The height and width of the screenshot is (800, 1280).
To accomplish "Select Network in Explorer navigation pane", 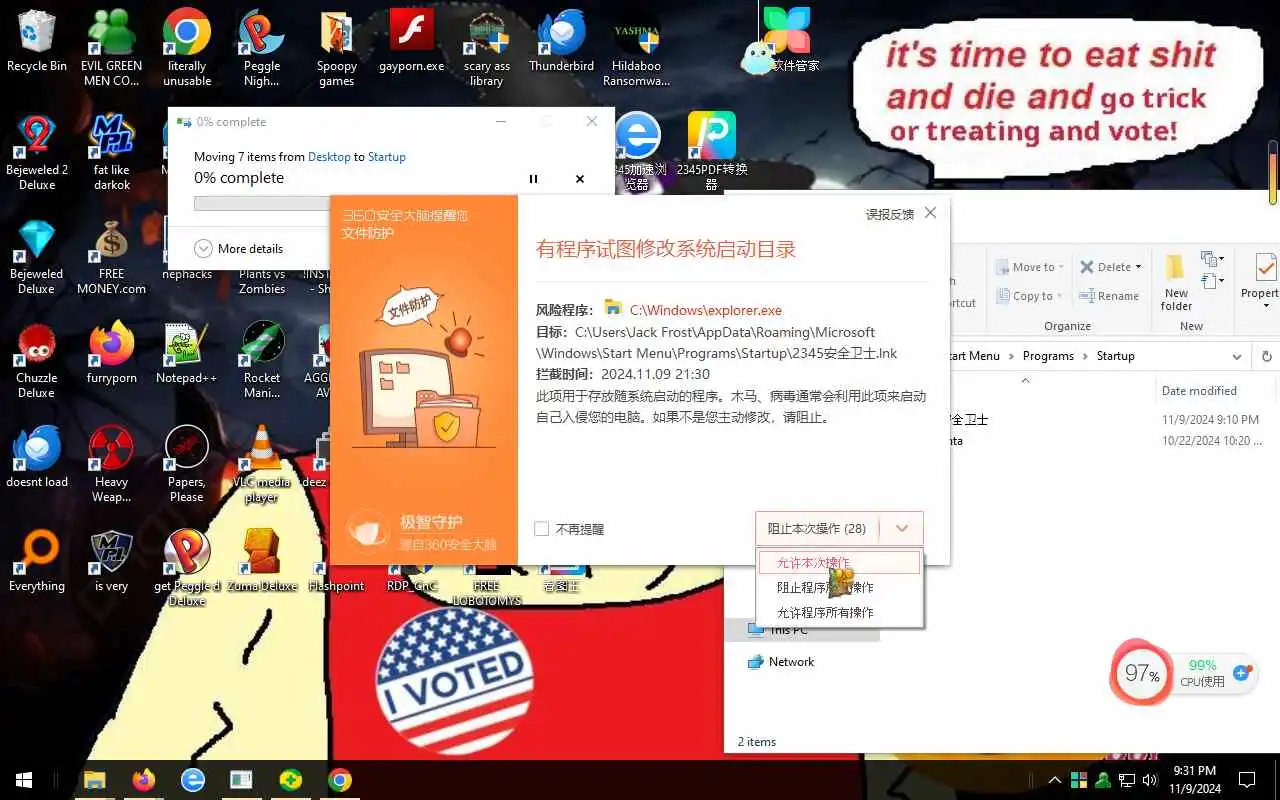I will click(x=781, y=662).
